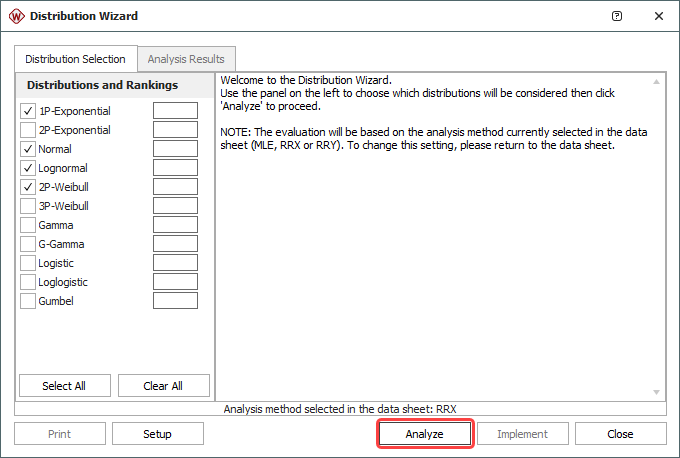Open the Setup dialog

point(158,434)
